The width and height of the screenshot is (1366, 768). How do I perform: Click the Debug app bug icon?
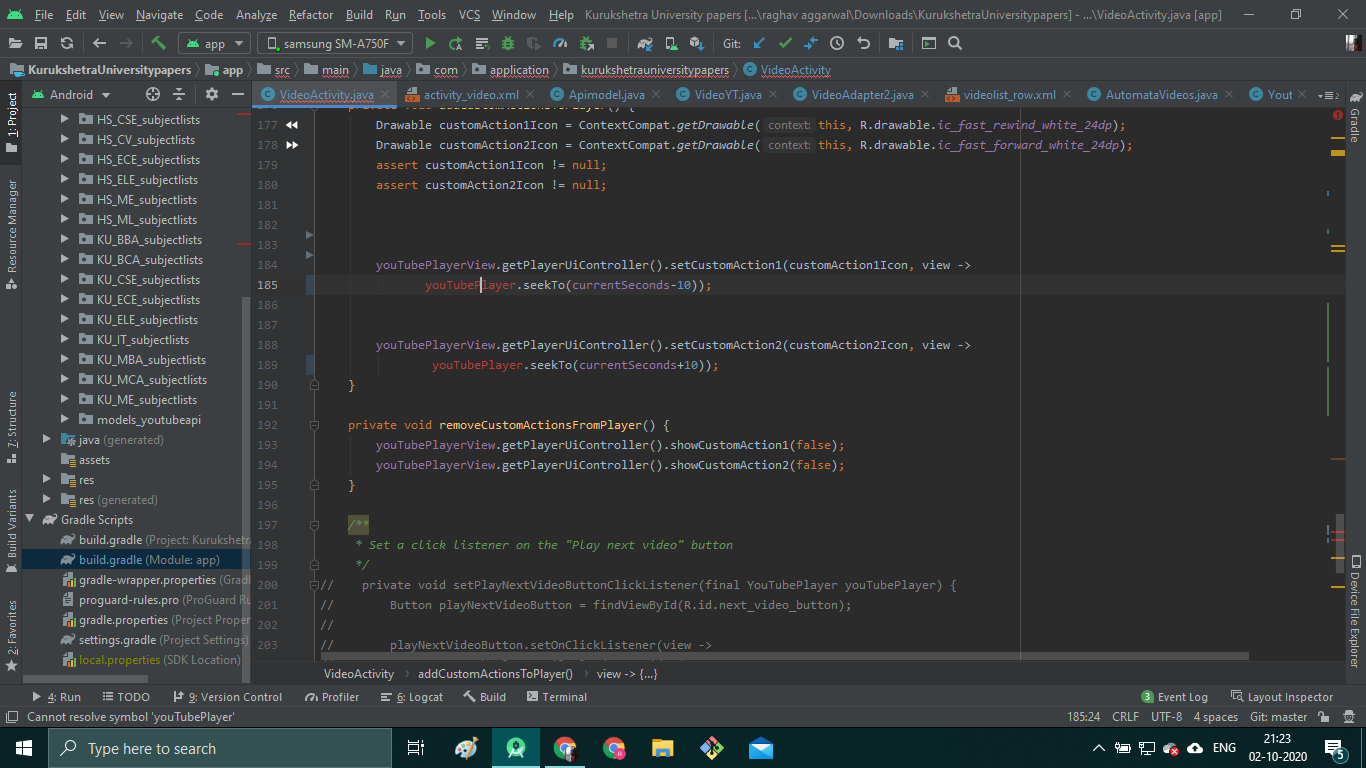[x=508, y=43]
